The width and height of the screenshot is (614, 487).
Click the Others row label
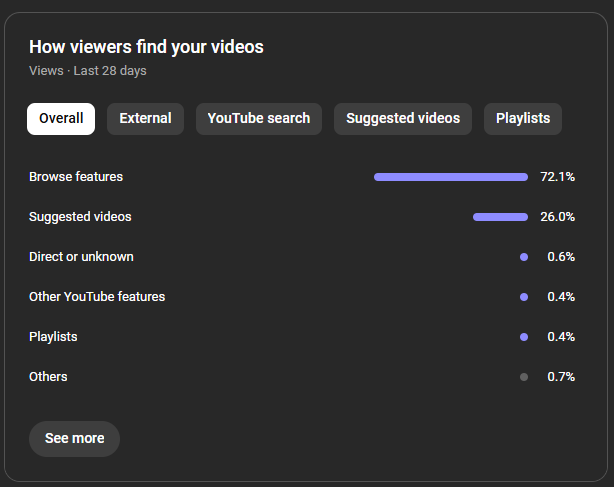click(x=48, y=377)
